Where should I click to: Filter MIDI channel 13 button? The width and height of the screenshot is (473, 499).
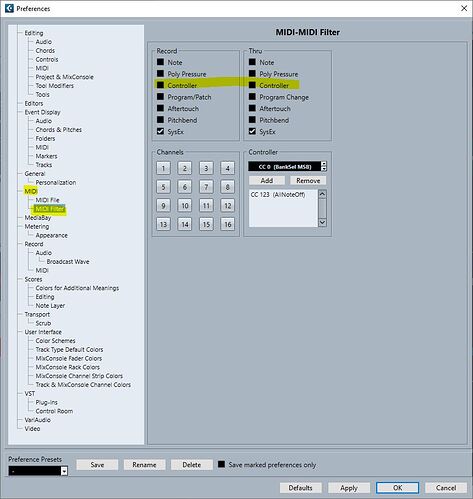pos(163,224)
